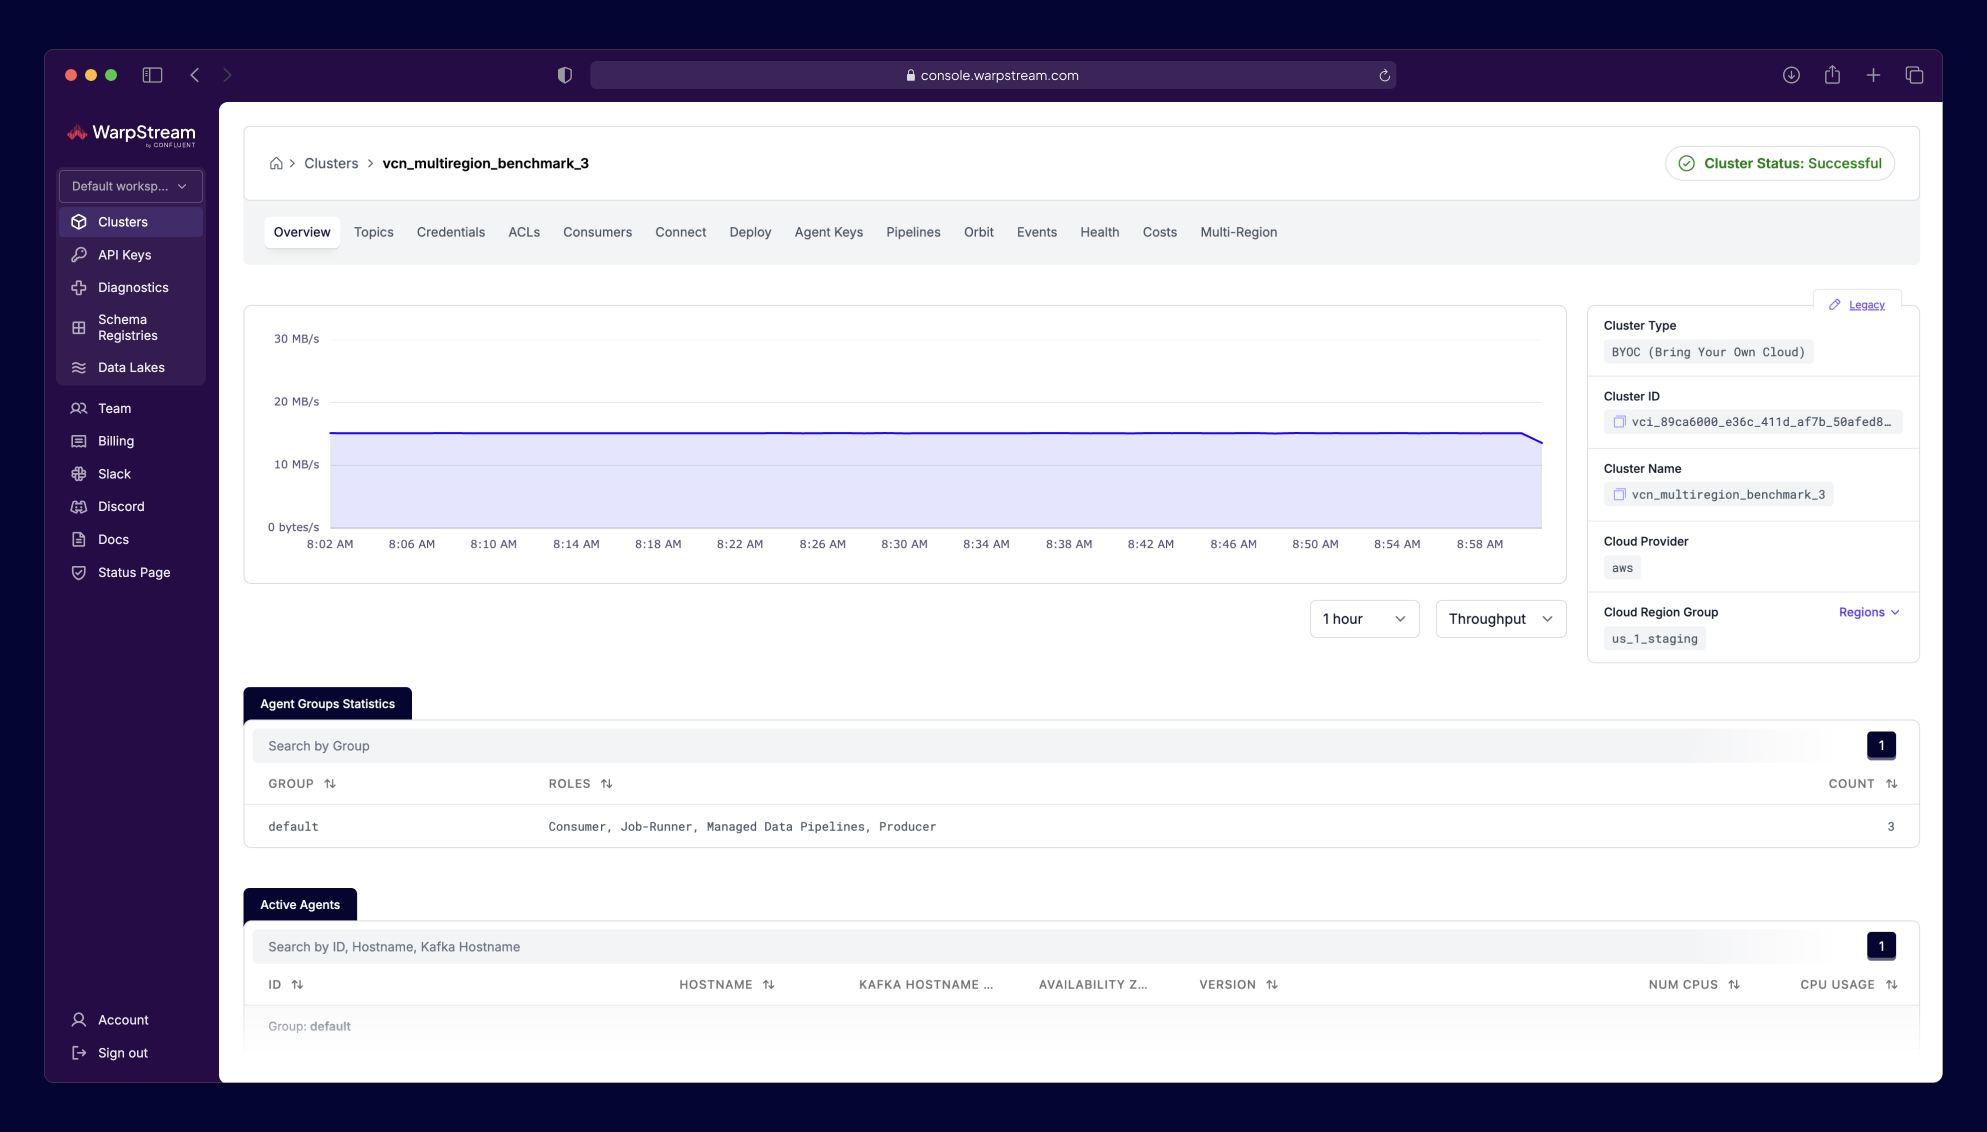Go back with the browser back arrow
1987x1132 pixels.
click(195, 75)
